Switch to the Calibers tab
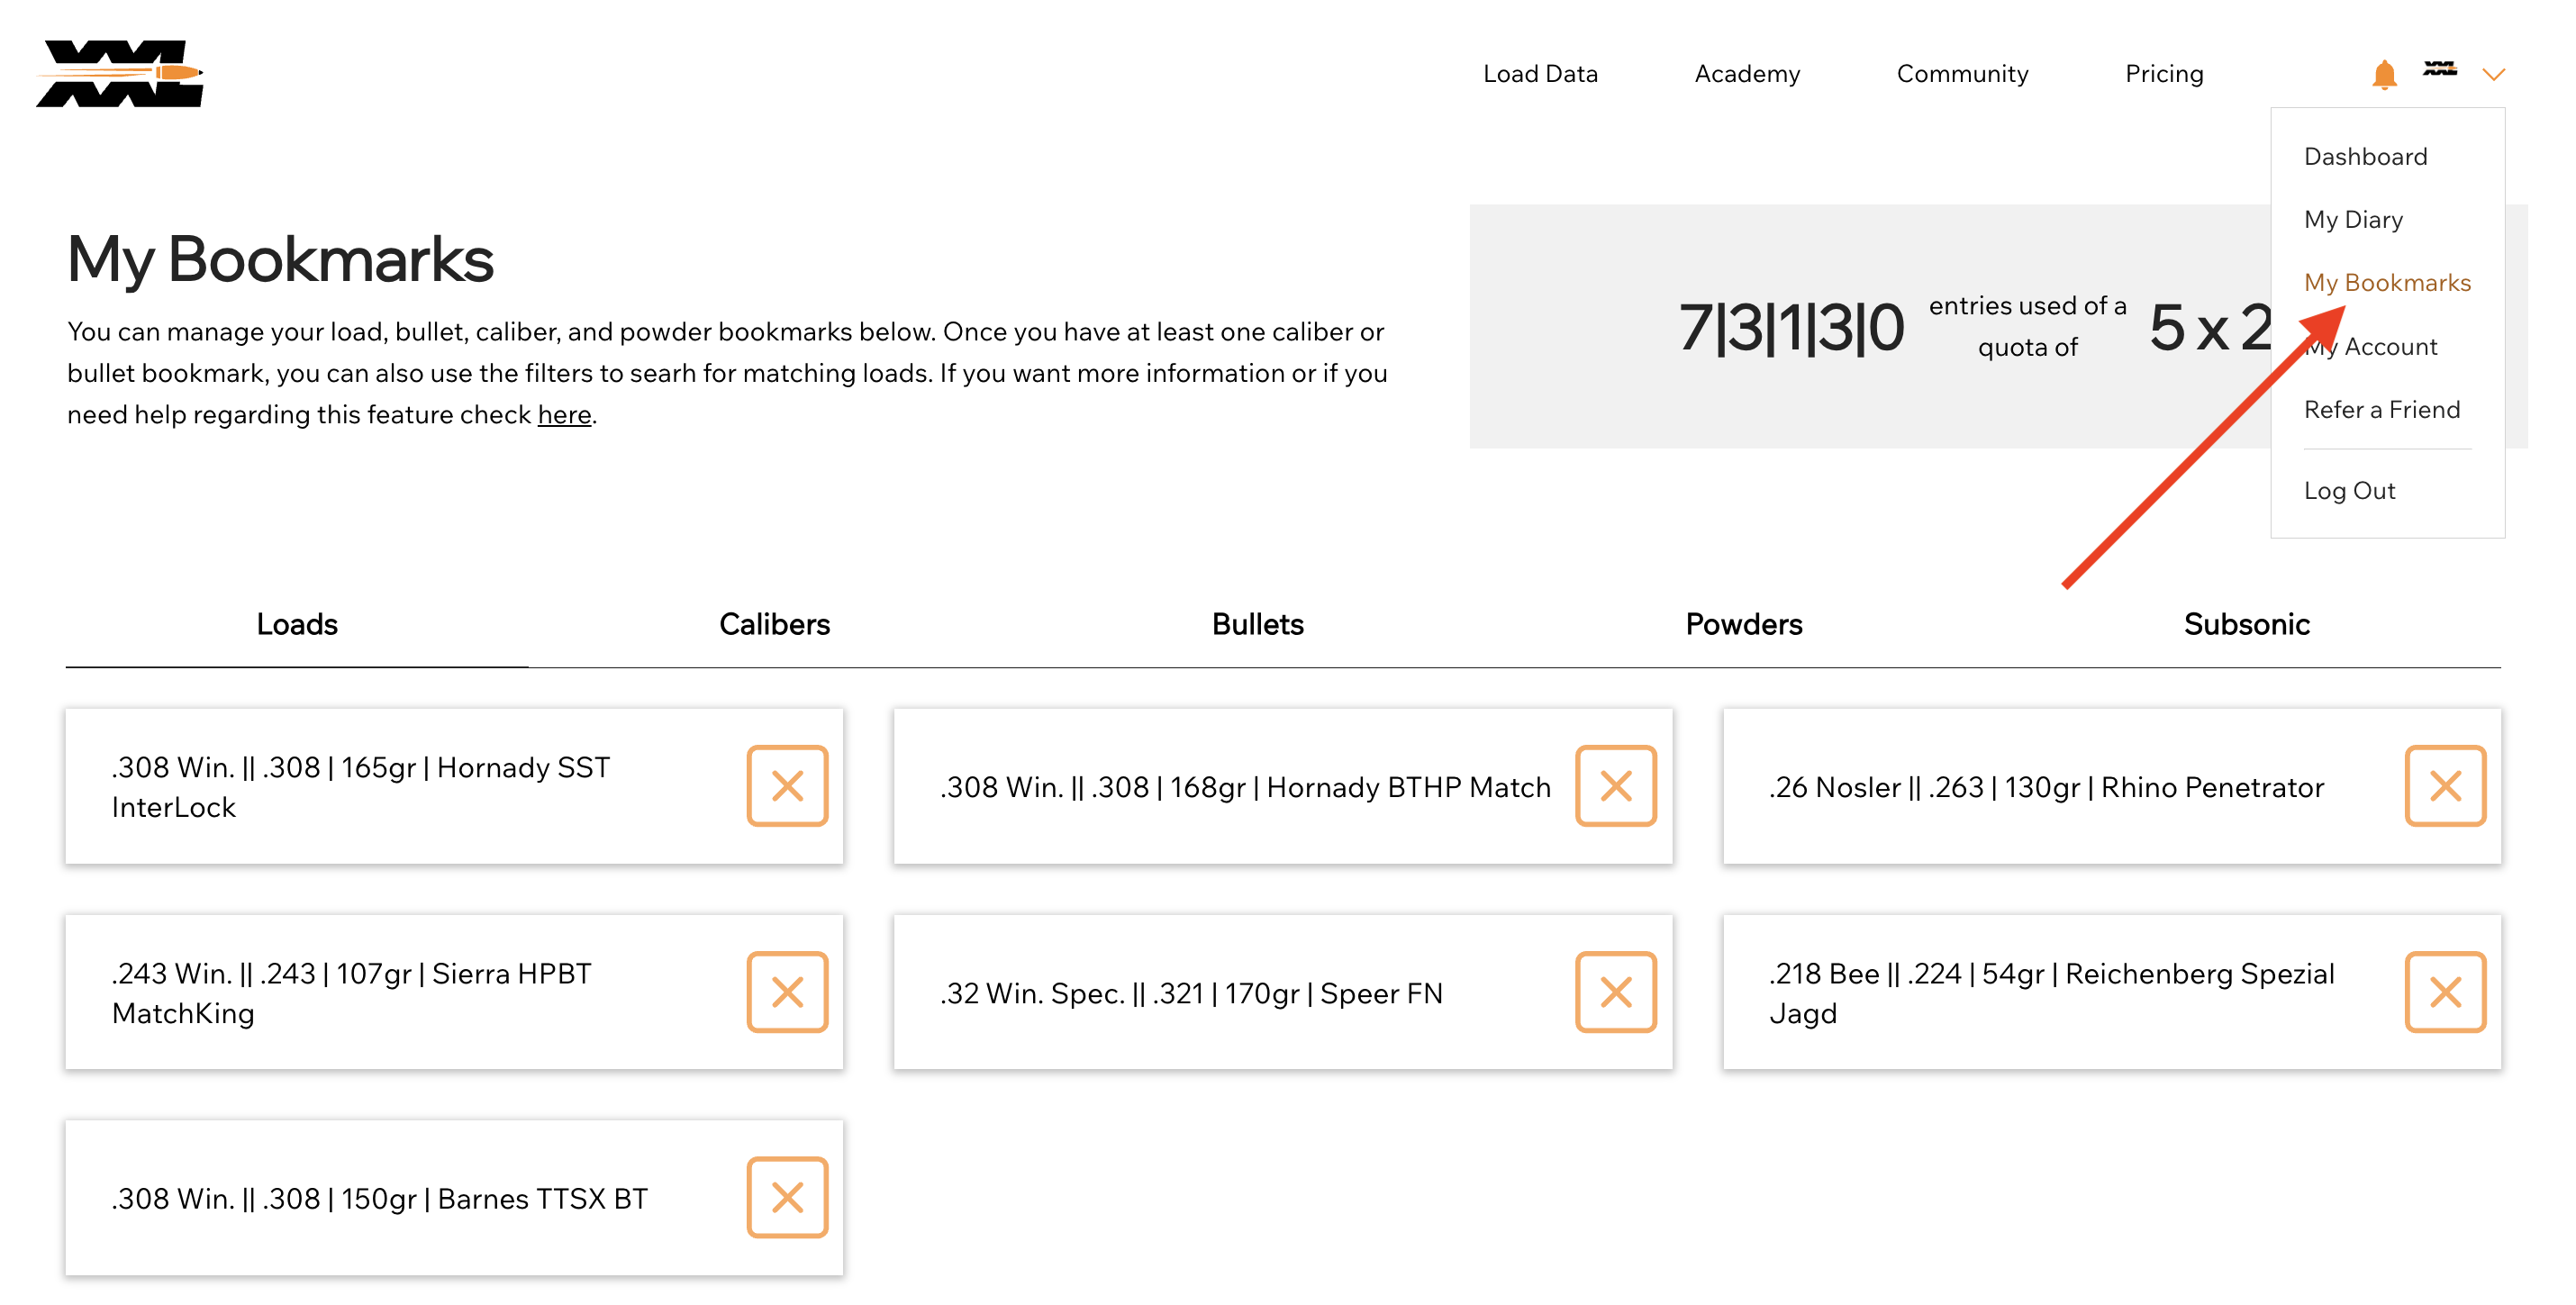Screen dimensions: 2576x1305 [774, 624]
